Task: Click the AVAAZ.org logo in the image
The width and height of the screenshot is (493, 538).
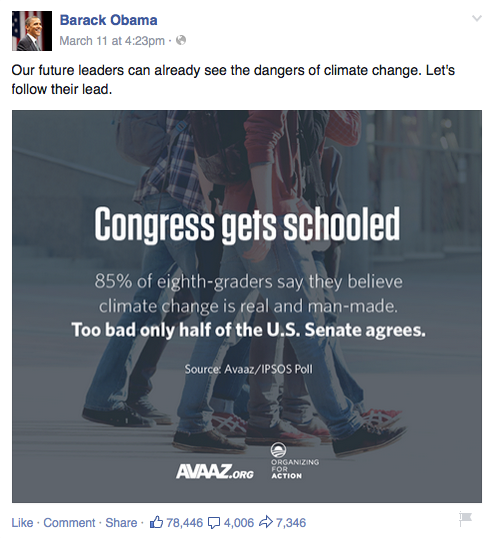Action: pos(215,471)
